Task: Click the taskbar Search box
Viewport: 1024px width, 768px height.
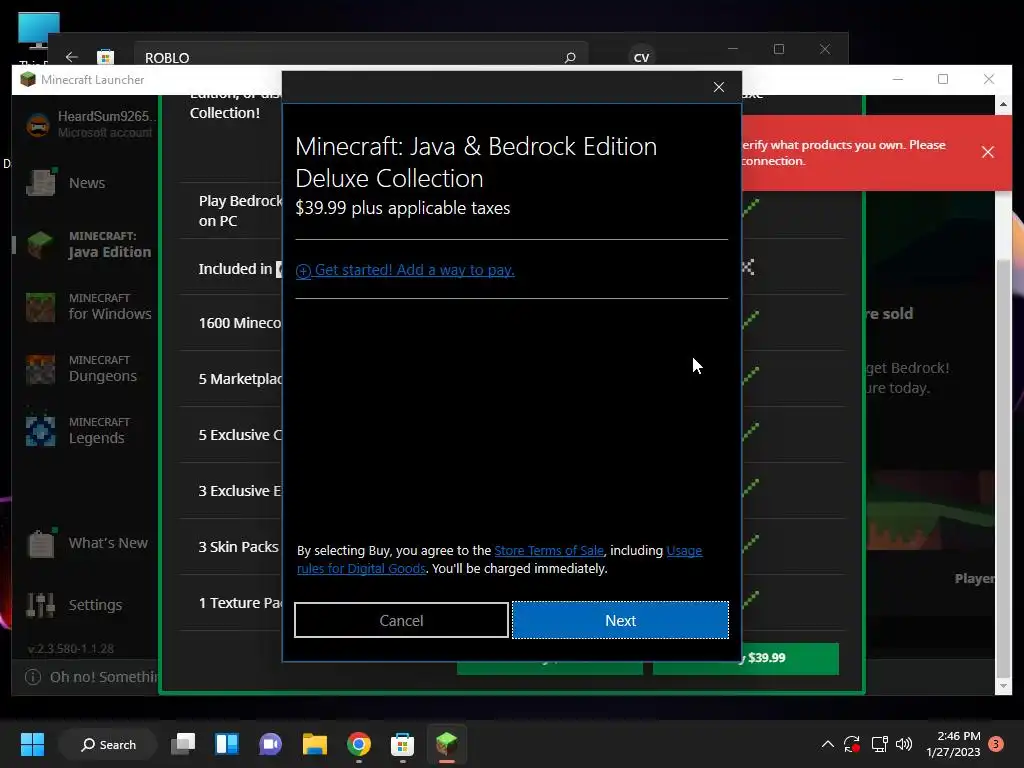Action: 108,744
